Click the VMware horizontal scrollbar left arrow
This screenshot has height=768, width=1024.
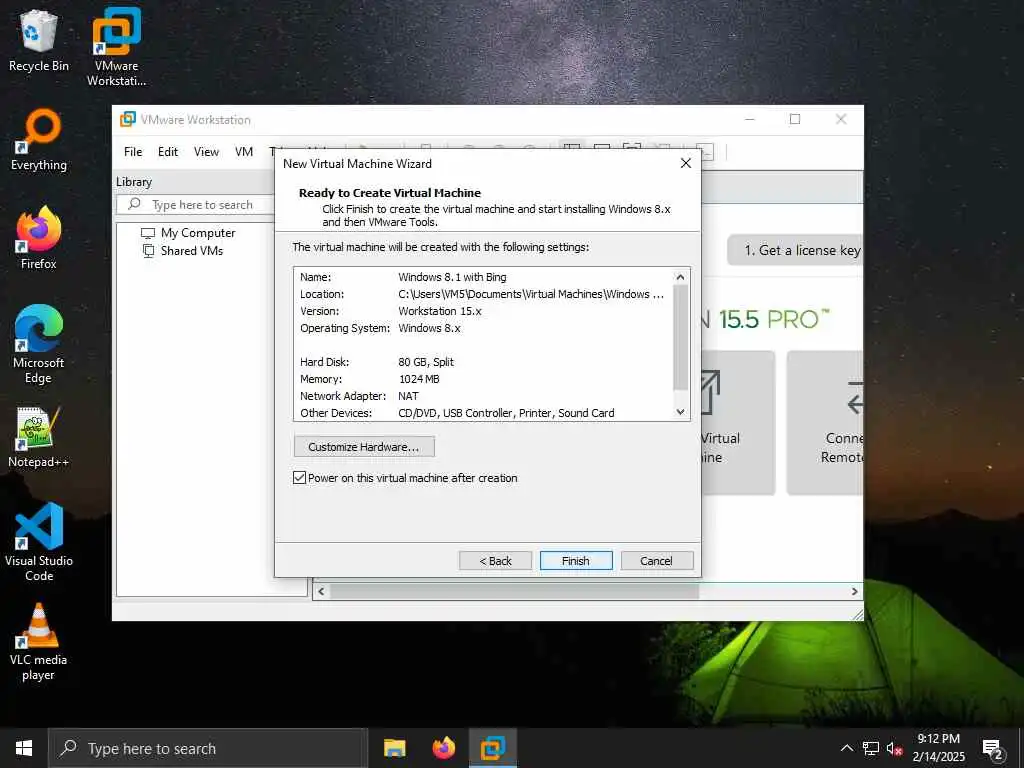[x=321, y=592]
